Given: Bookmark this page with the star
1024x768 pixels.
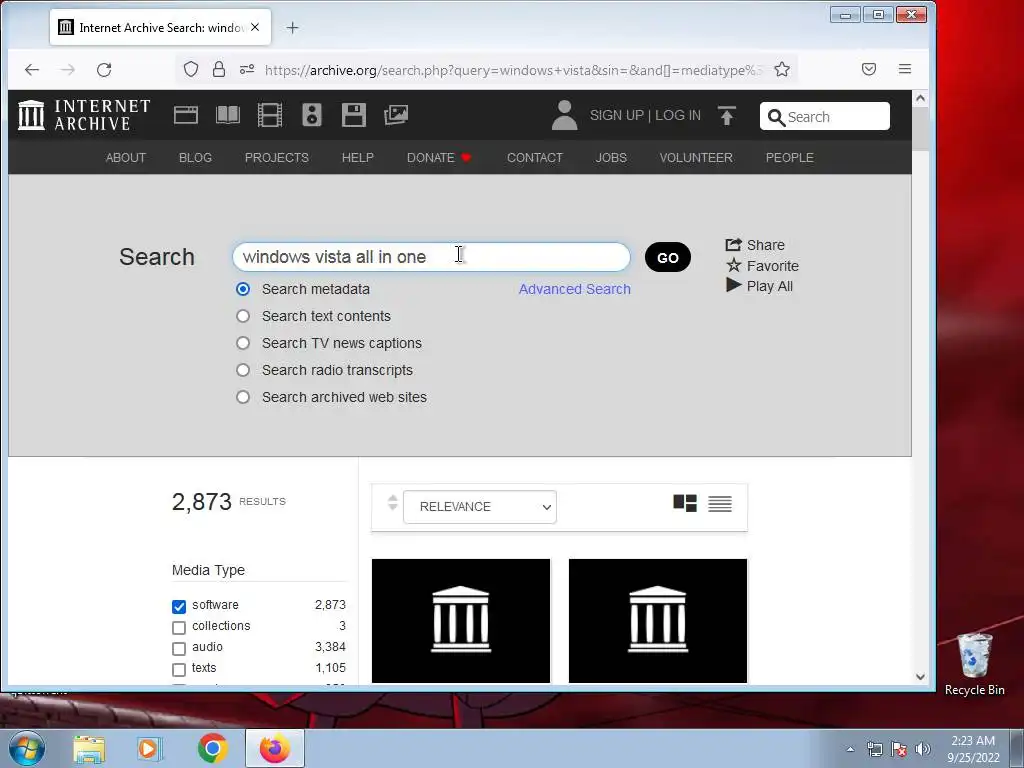Looking at the screenshot, I should pyautogui.click(x=782, y=69).
